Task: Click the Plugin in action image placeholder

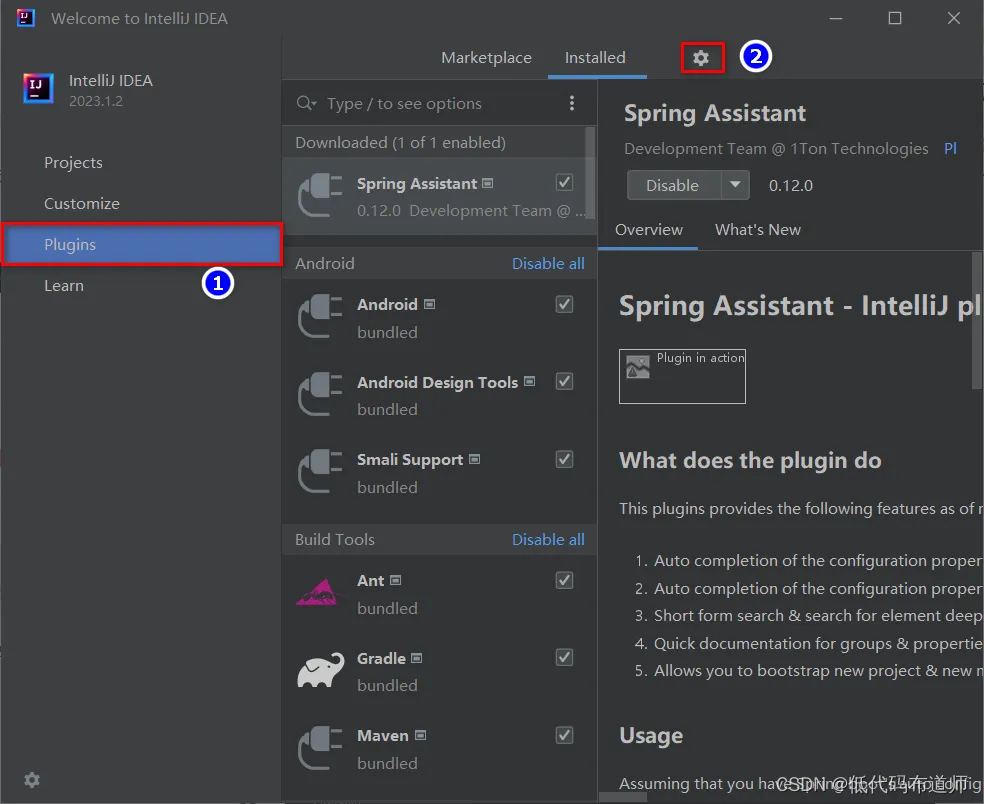Action: [682, 376]
